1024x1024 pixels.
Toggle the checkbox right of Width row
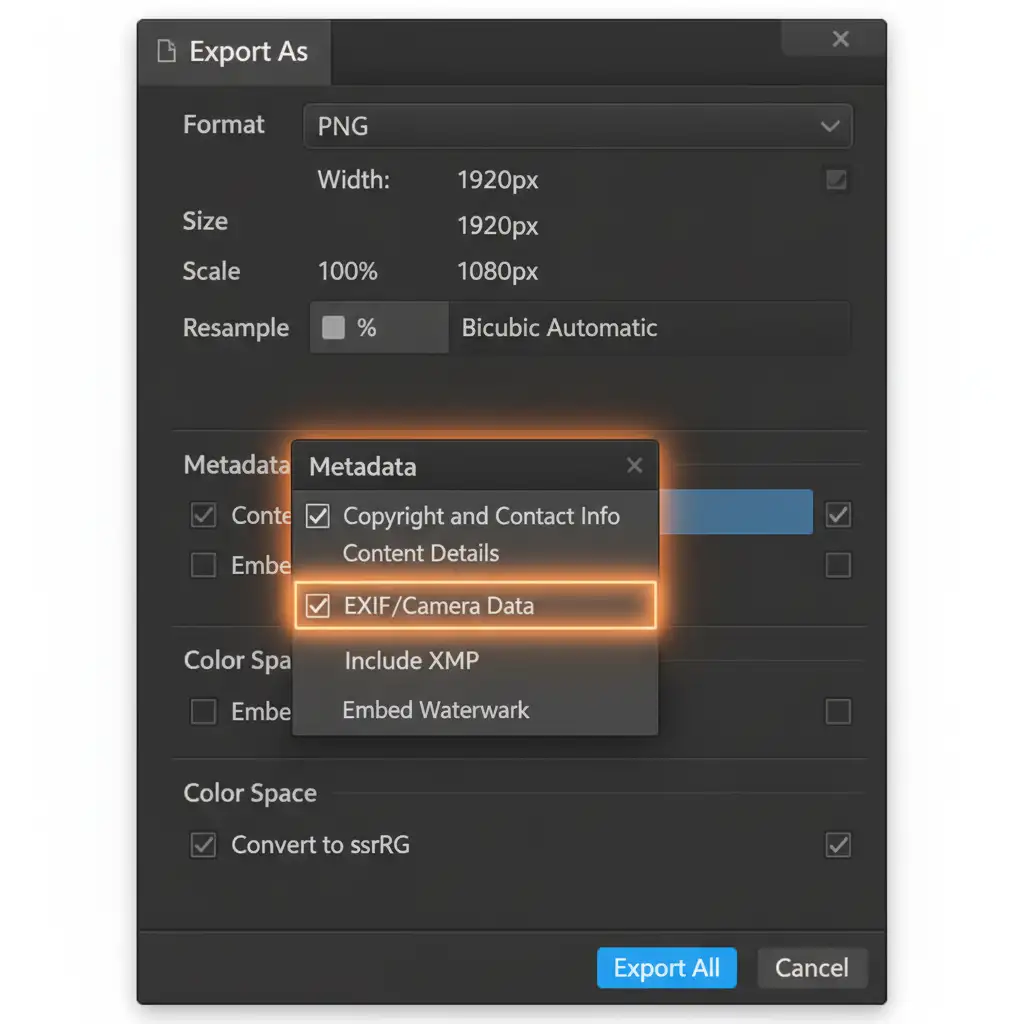click(836, 181)
